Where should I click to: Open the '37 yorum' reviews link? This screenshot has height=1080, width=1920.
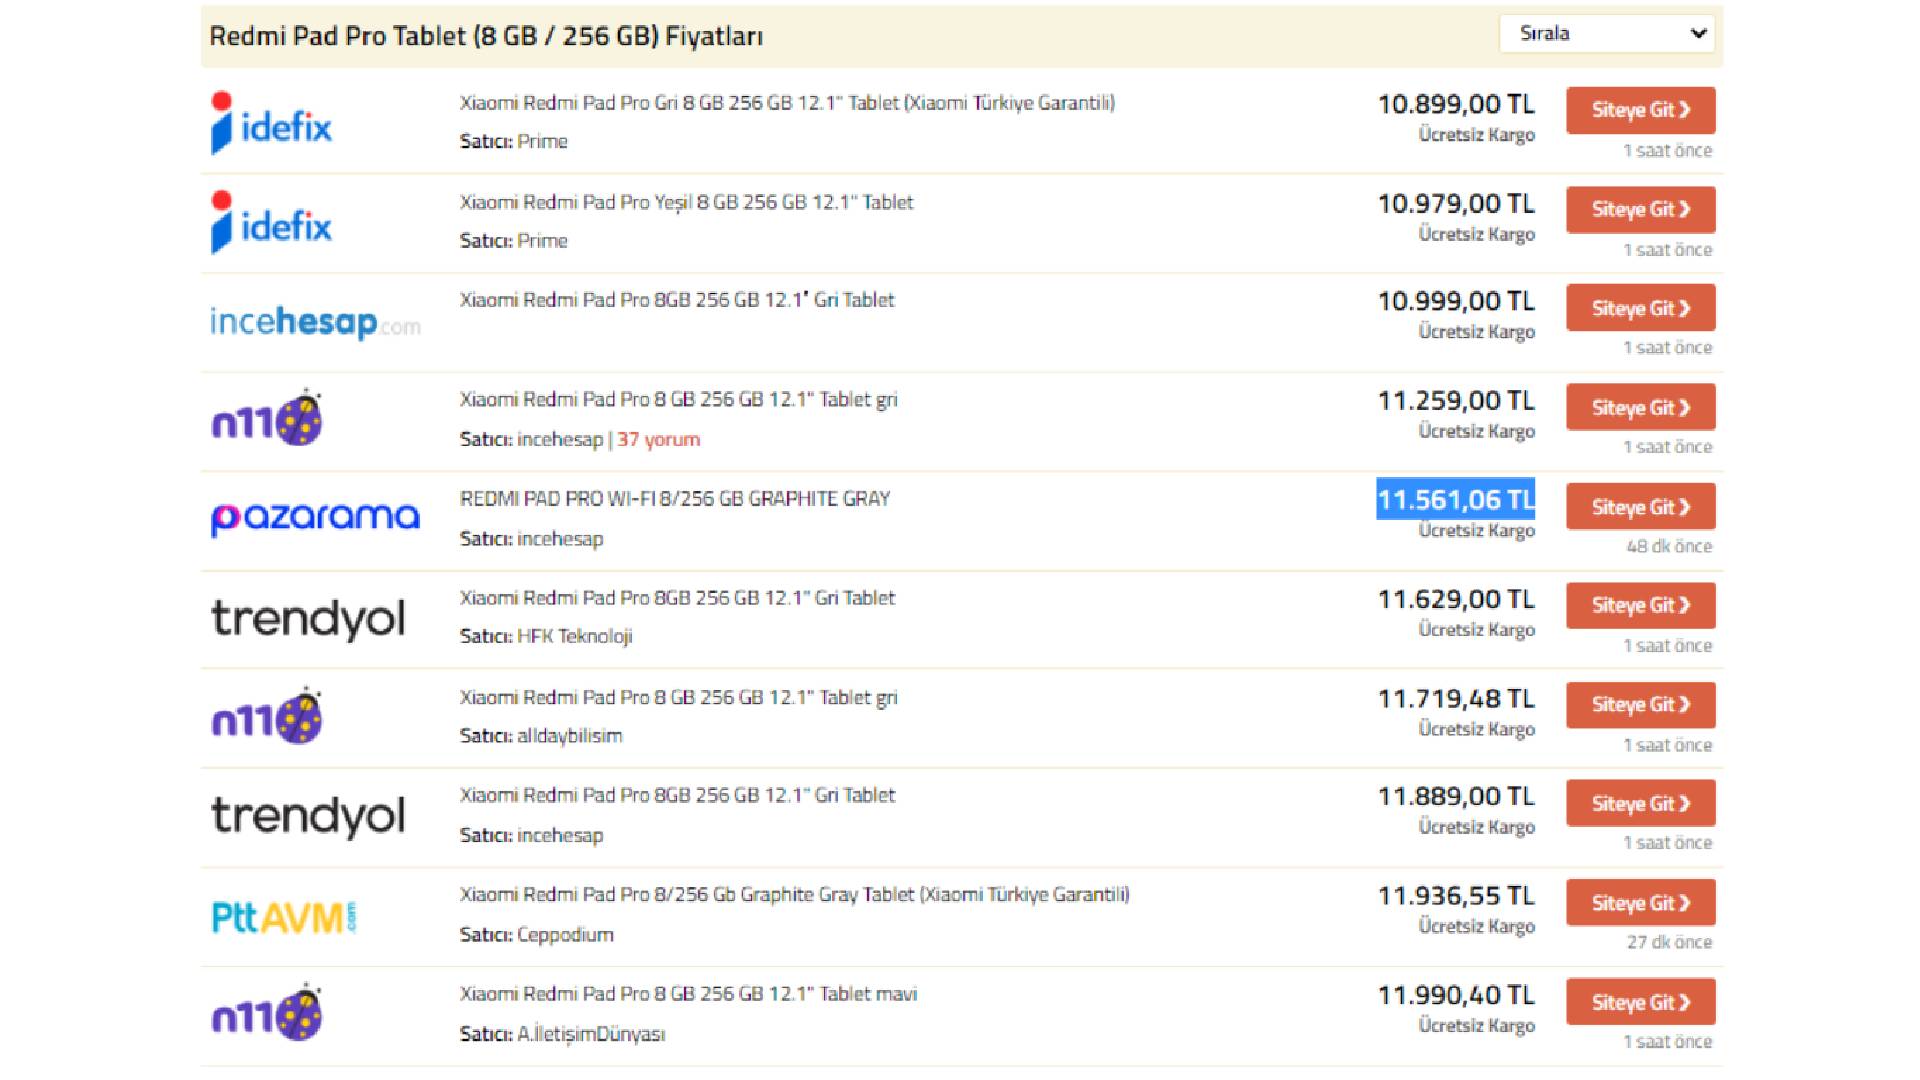[658, 439]
